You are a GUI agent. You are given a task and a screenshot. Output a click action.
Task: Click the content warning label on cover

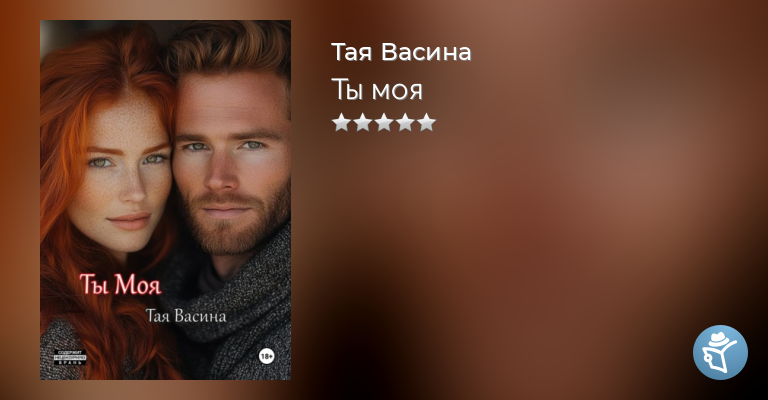pyautogui.click(x=70, y=357)
